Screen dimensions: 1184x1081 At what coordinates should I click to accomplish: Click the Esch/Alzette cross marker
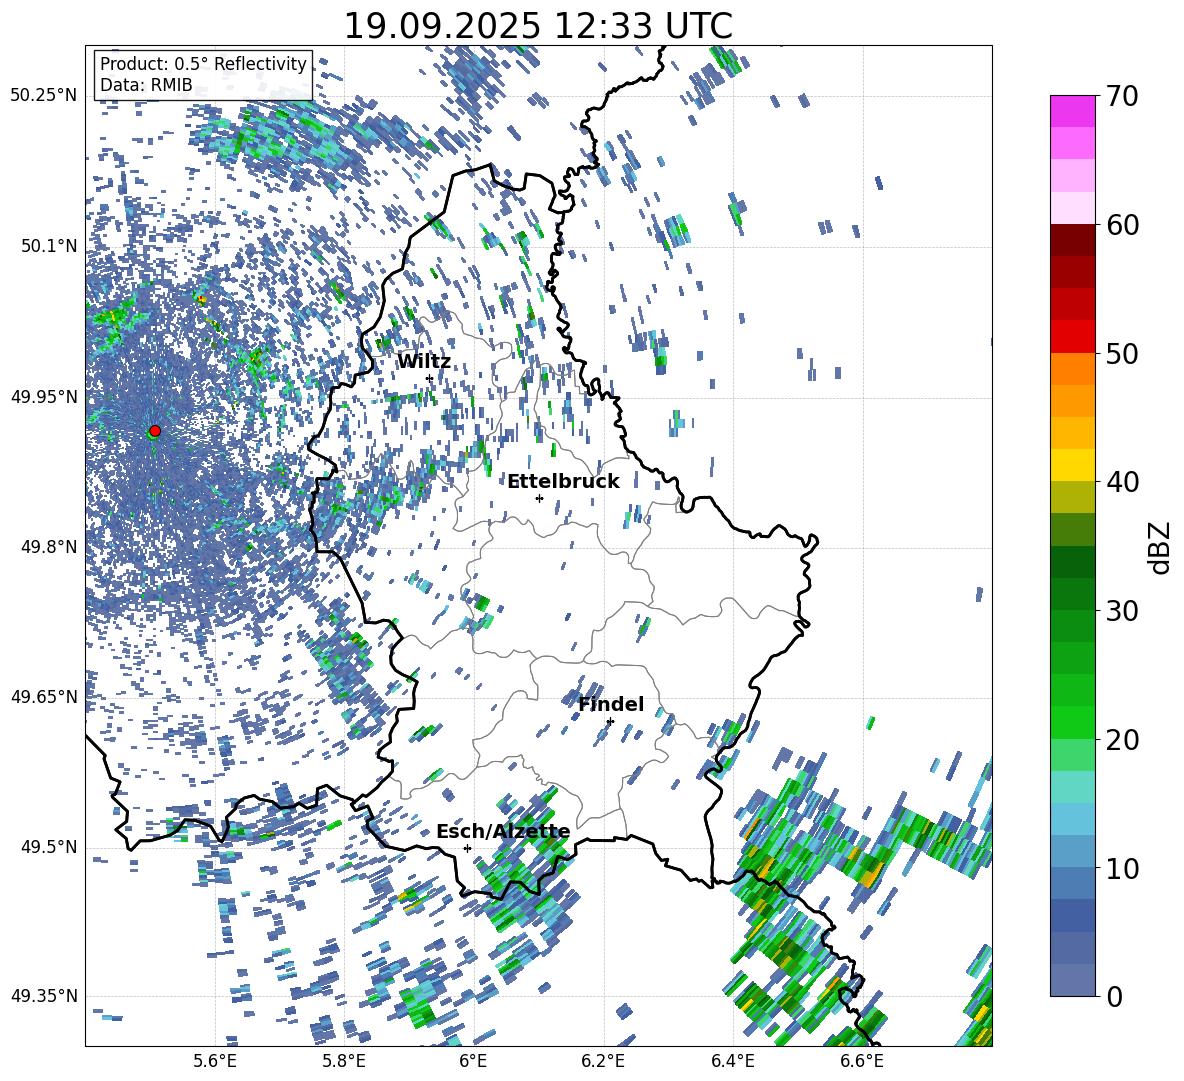pyautogui.click(x=467, y=848)
